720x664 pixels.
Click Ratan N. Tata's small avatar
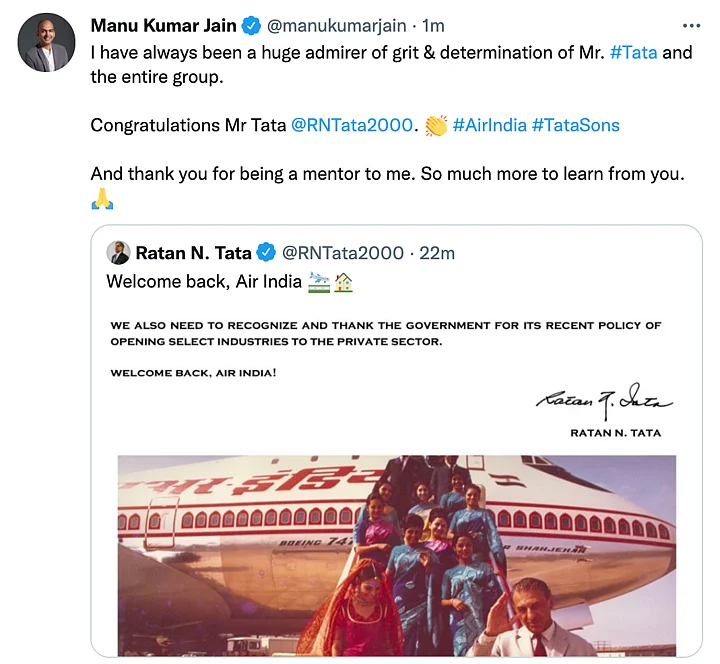[119, 253]
